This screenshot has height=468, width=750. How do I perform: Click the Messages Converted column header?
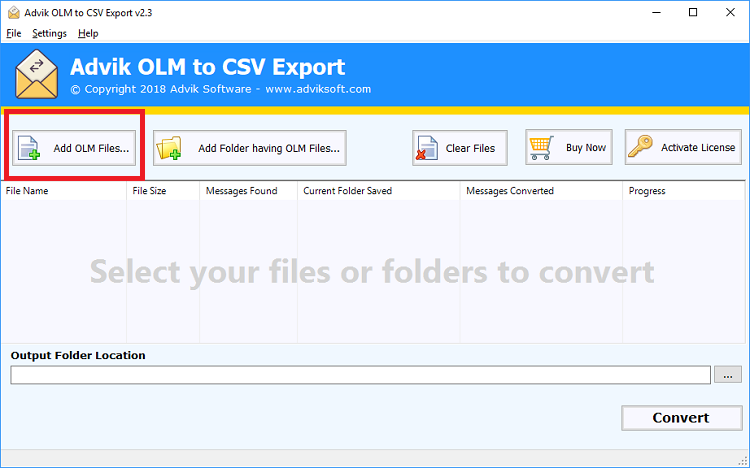(x=541, y=191)
